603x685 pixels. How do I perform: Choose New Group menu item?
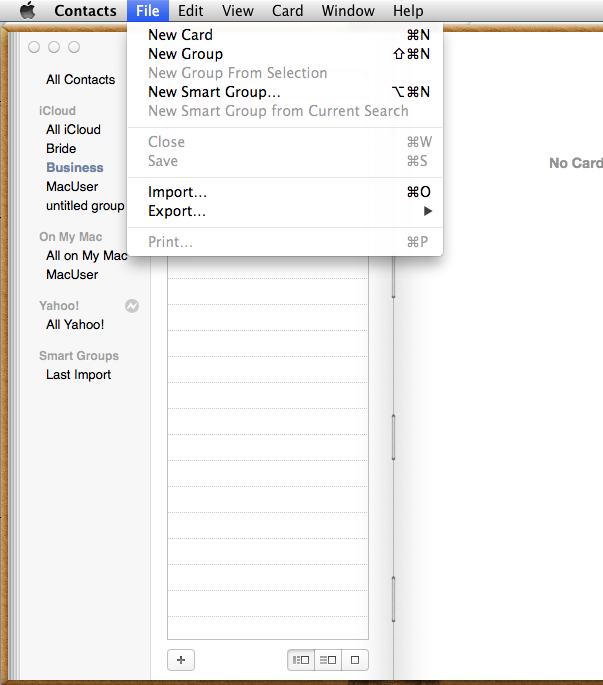285,54
